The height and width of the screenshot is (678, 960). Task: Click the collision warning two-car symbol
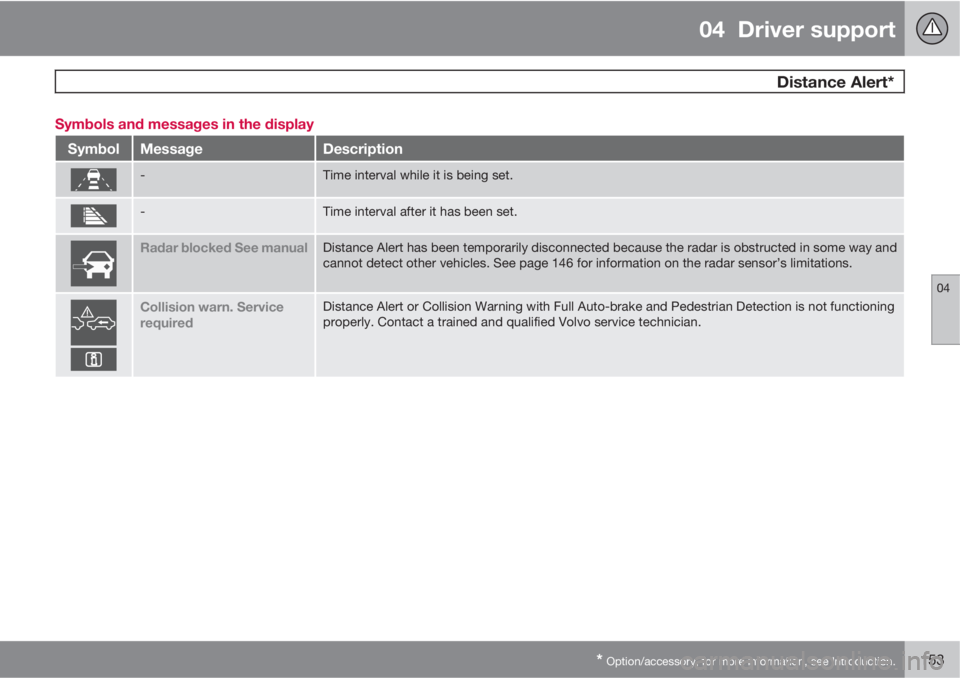point(94,322)
